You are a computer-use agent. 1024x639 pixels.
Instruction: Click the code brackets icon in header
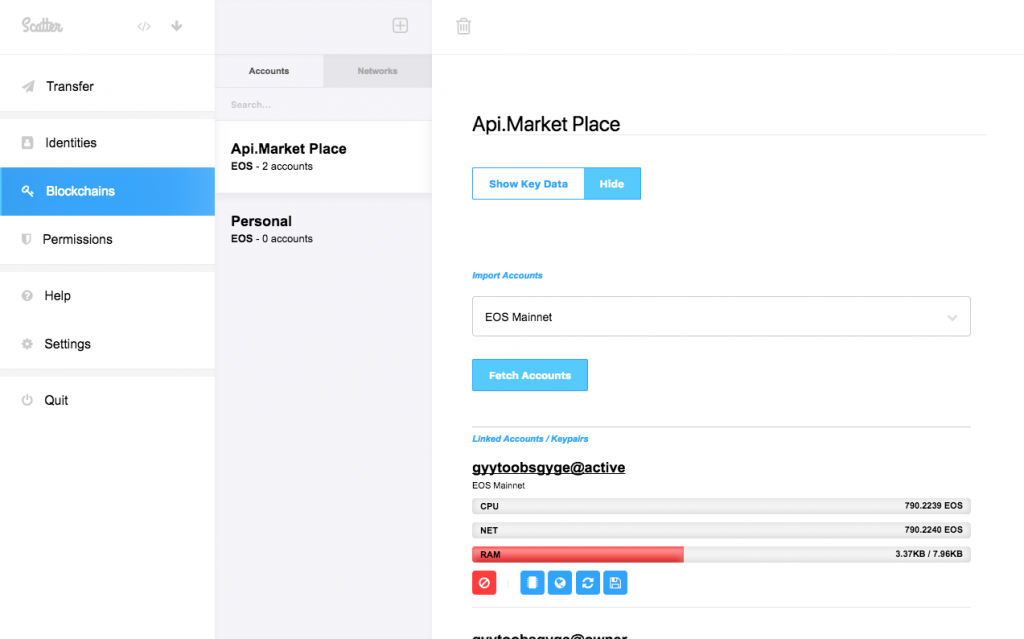click(x=144, y=26)
